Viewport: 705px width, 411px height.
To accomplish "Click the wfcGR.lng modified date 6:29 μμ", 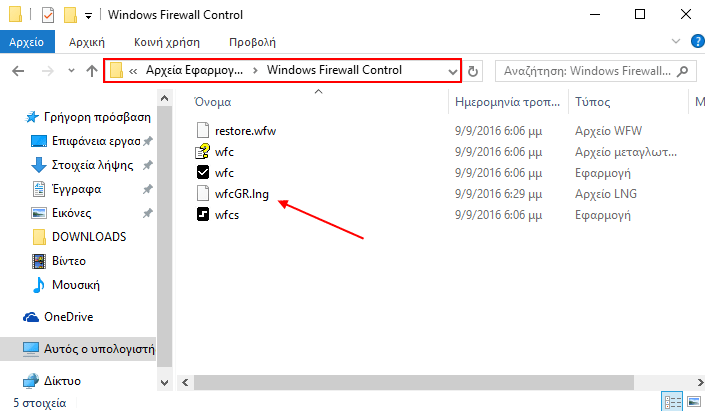I will [498, 194].
